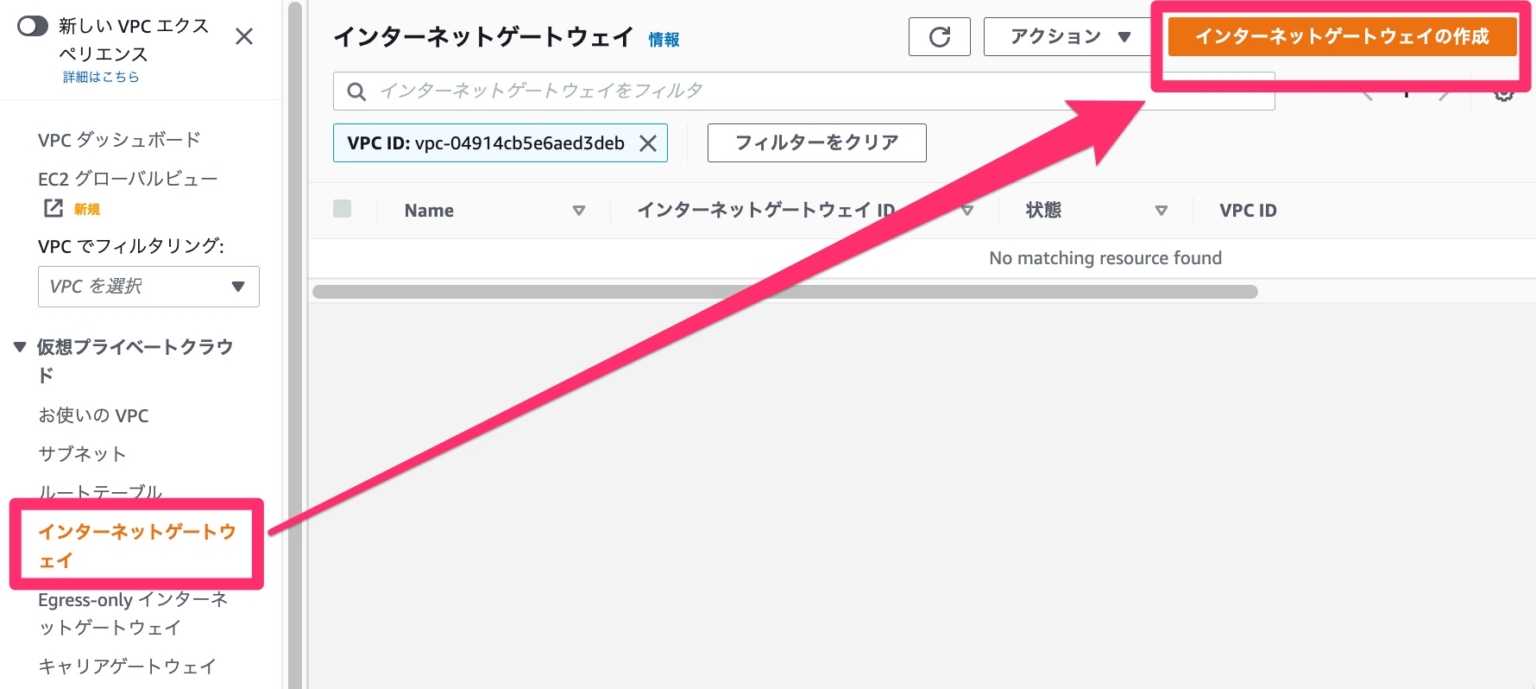Open the アクション dropdown
The image size is (1536, 689).
pos(1067,36)
